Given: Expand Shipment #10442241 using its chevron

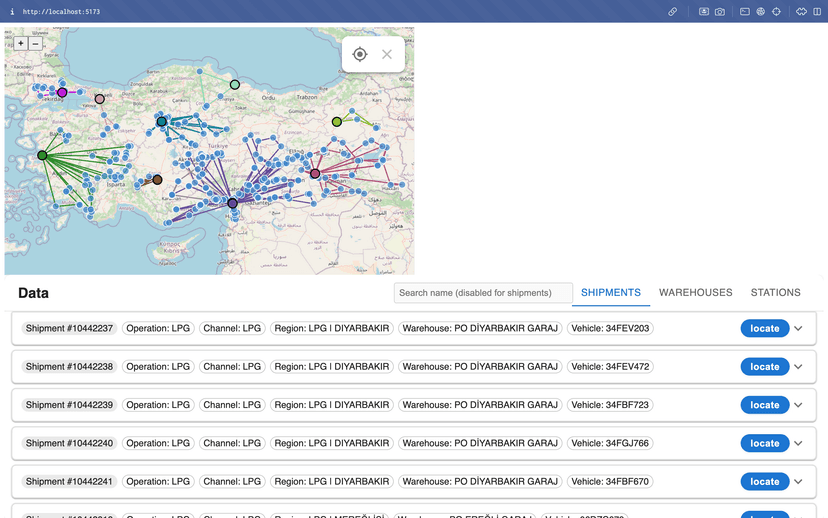Looking at the screenshot, I should tap(798, 481).
